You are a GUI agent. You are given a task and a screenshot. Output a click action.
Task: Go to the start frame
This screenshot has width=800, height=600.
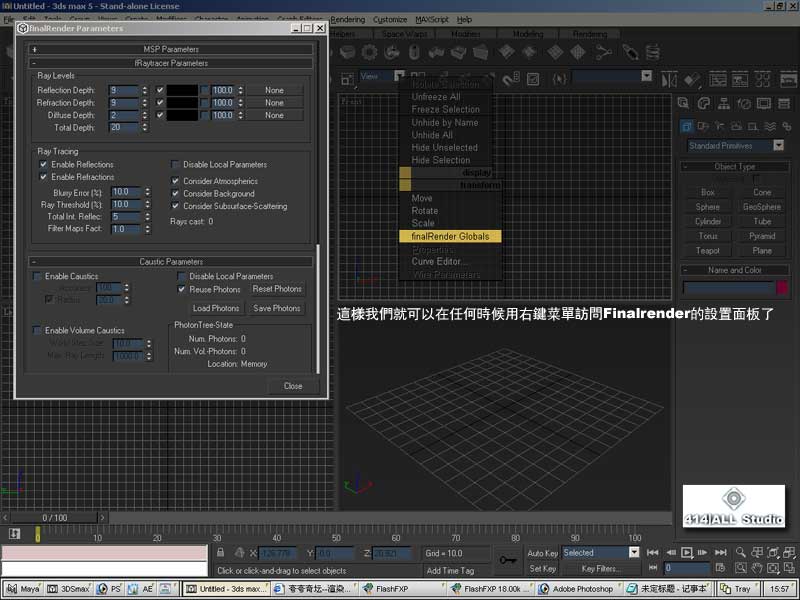tap(653, 553)
